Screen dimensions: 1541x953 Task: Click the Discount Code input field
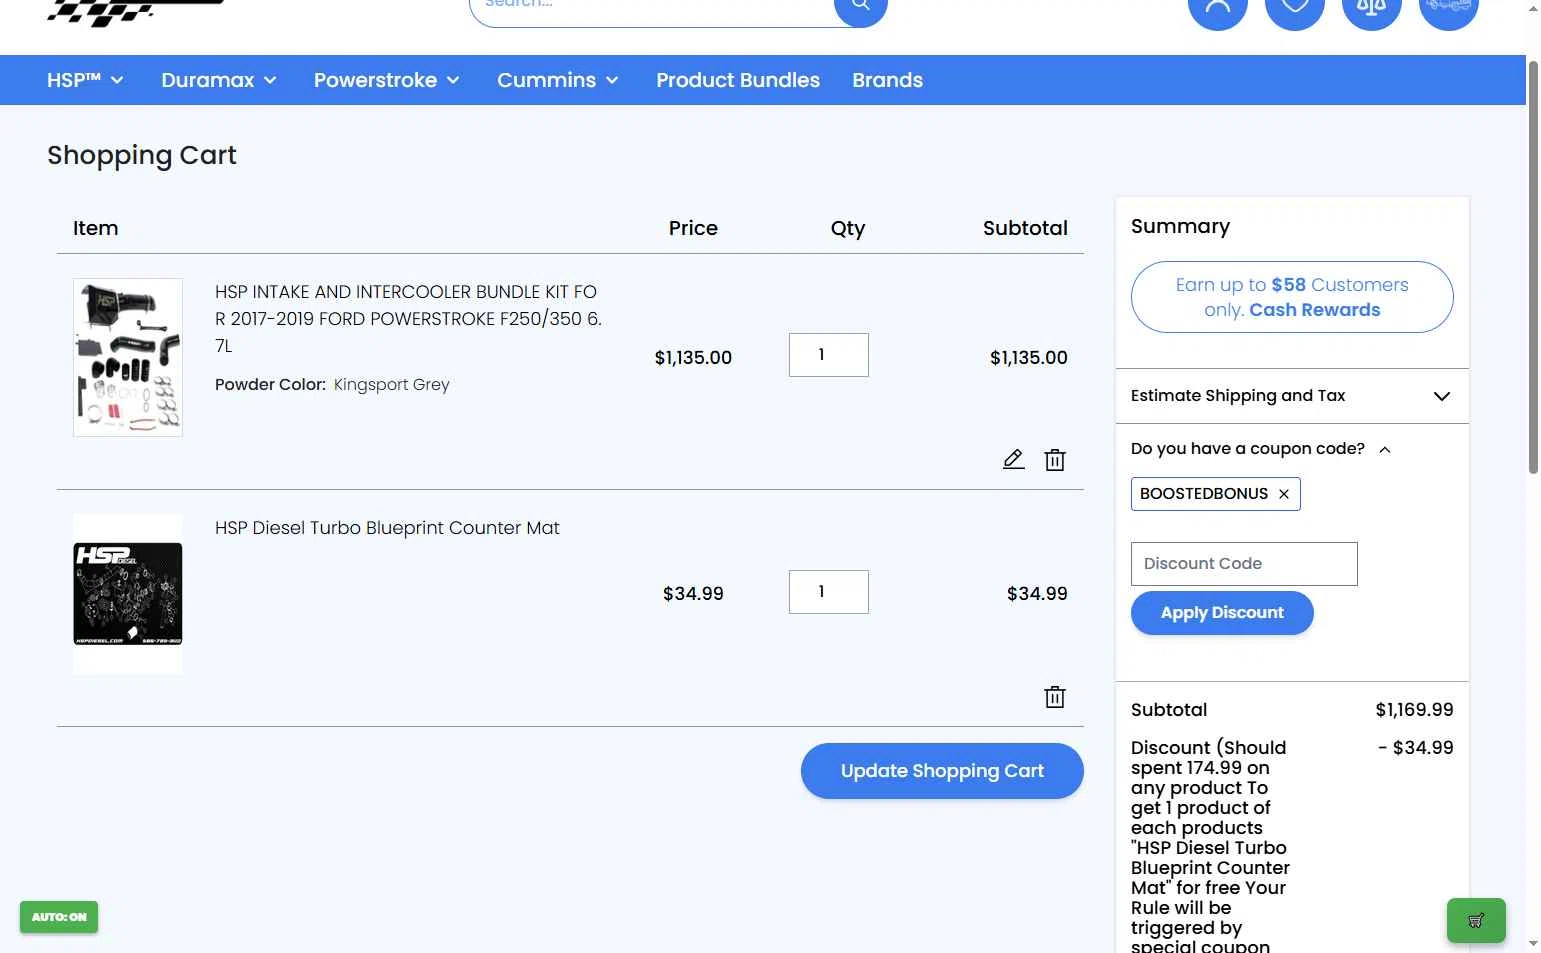pyautogui.click(x=1244, y=564)
